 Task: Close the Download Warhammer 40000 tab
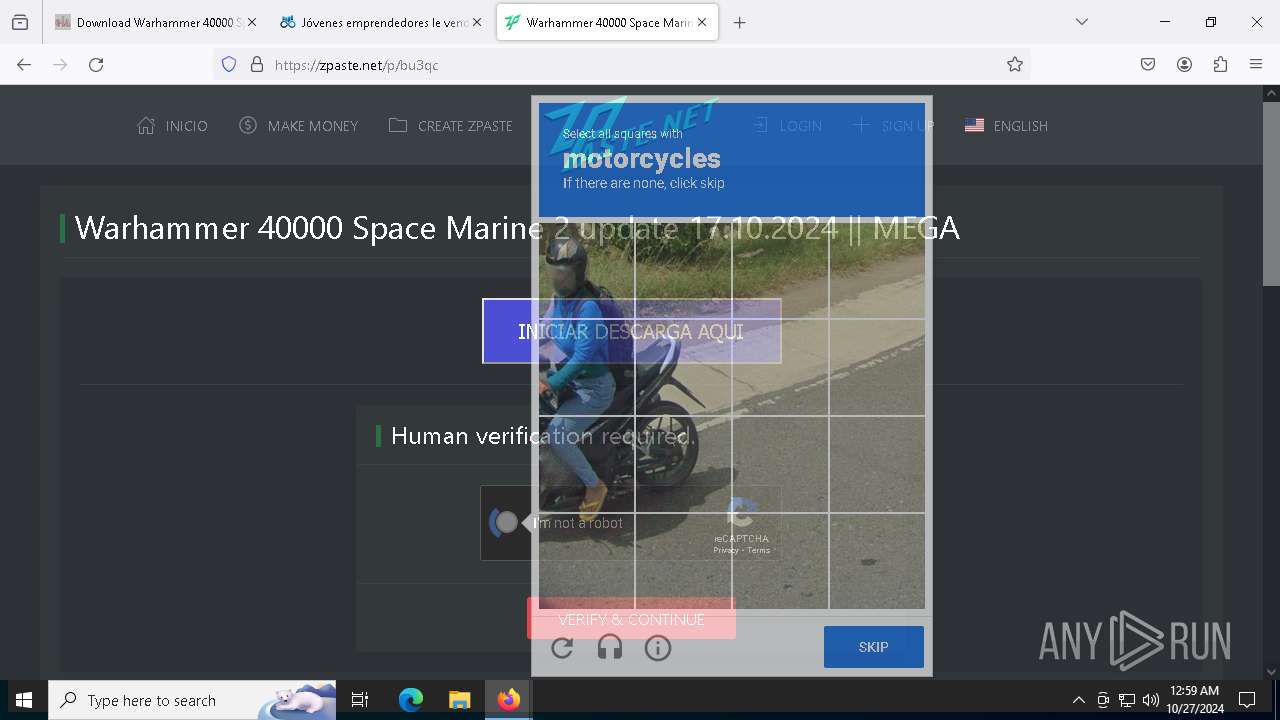click(x=251, y=22)
